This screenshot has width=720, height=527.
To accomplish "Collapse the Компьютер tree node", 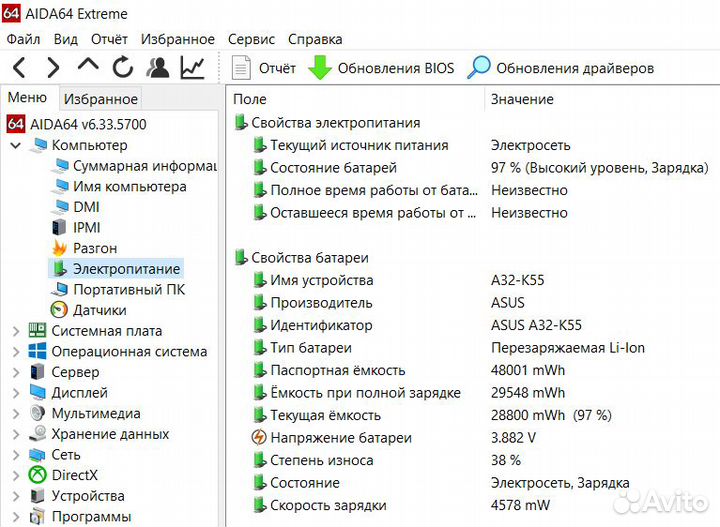I will point(16,146).
